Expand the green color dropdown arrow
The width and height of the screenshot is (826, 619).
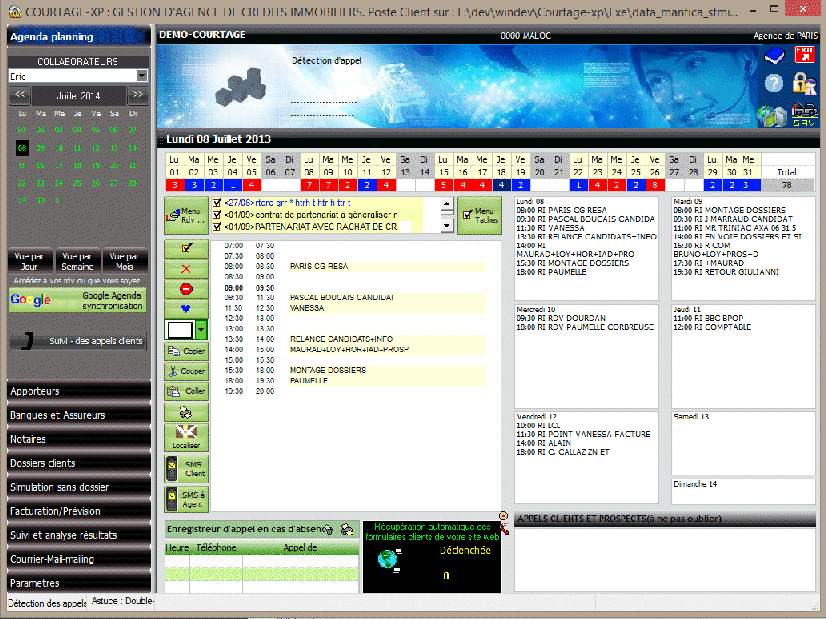(201, 329)
